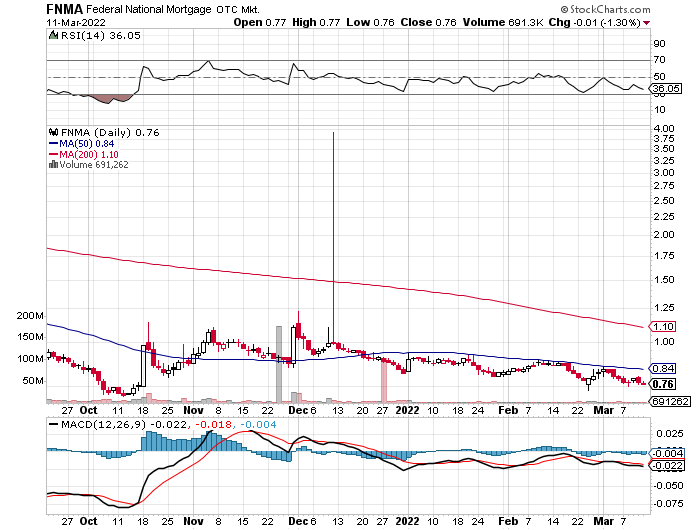700x530 pixels.
Task: Click the last price tag 0.76
Action: 663,384
